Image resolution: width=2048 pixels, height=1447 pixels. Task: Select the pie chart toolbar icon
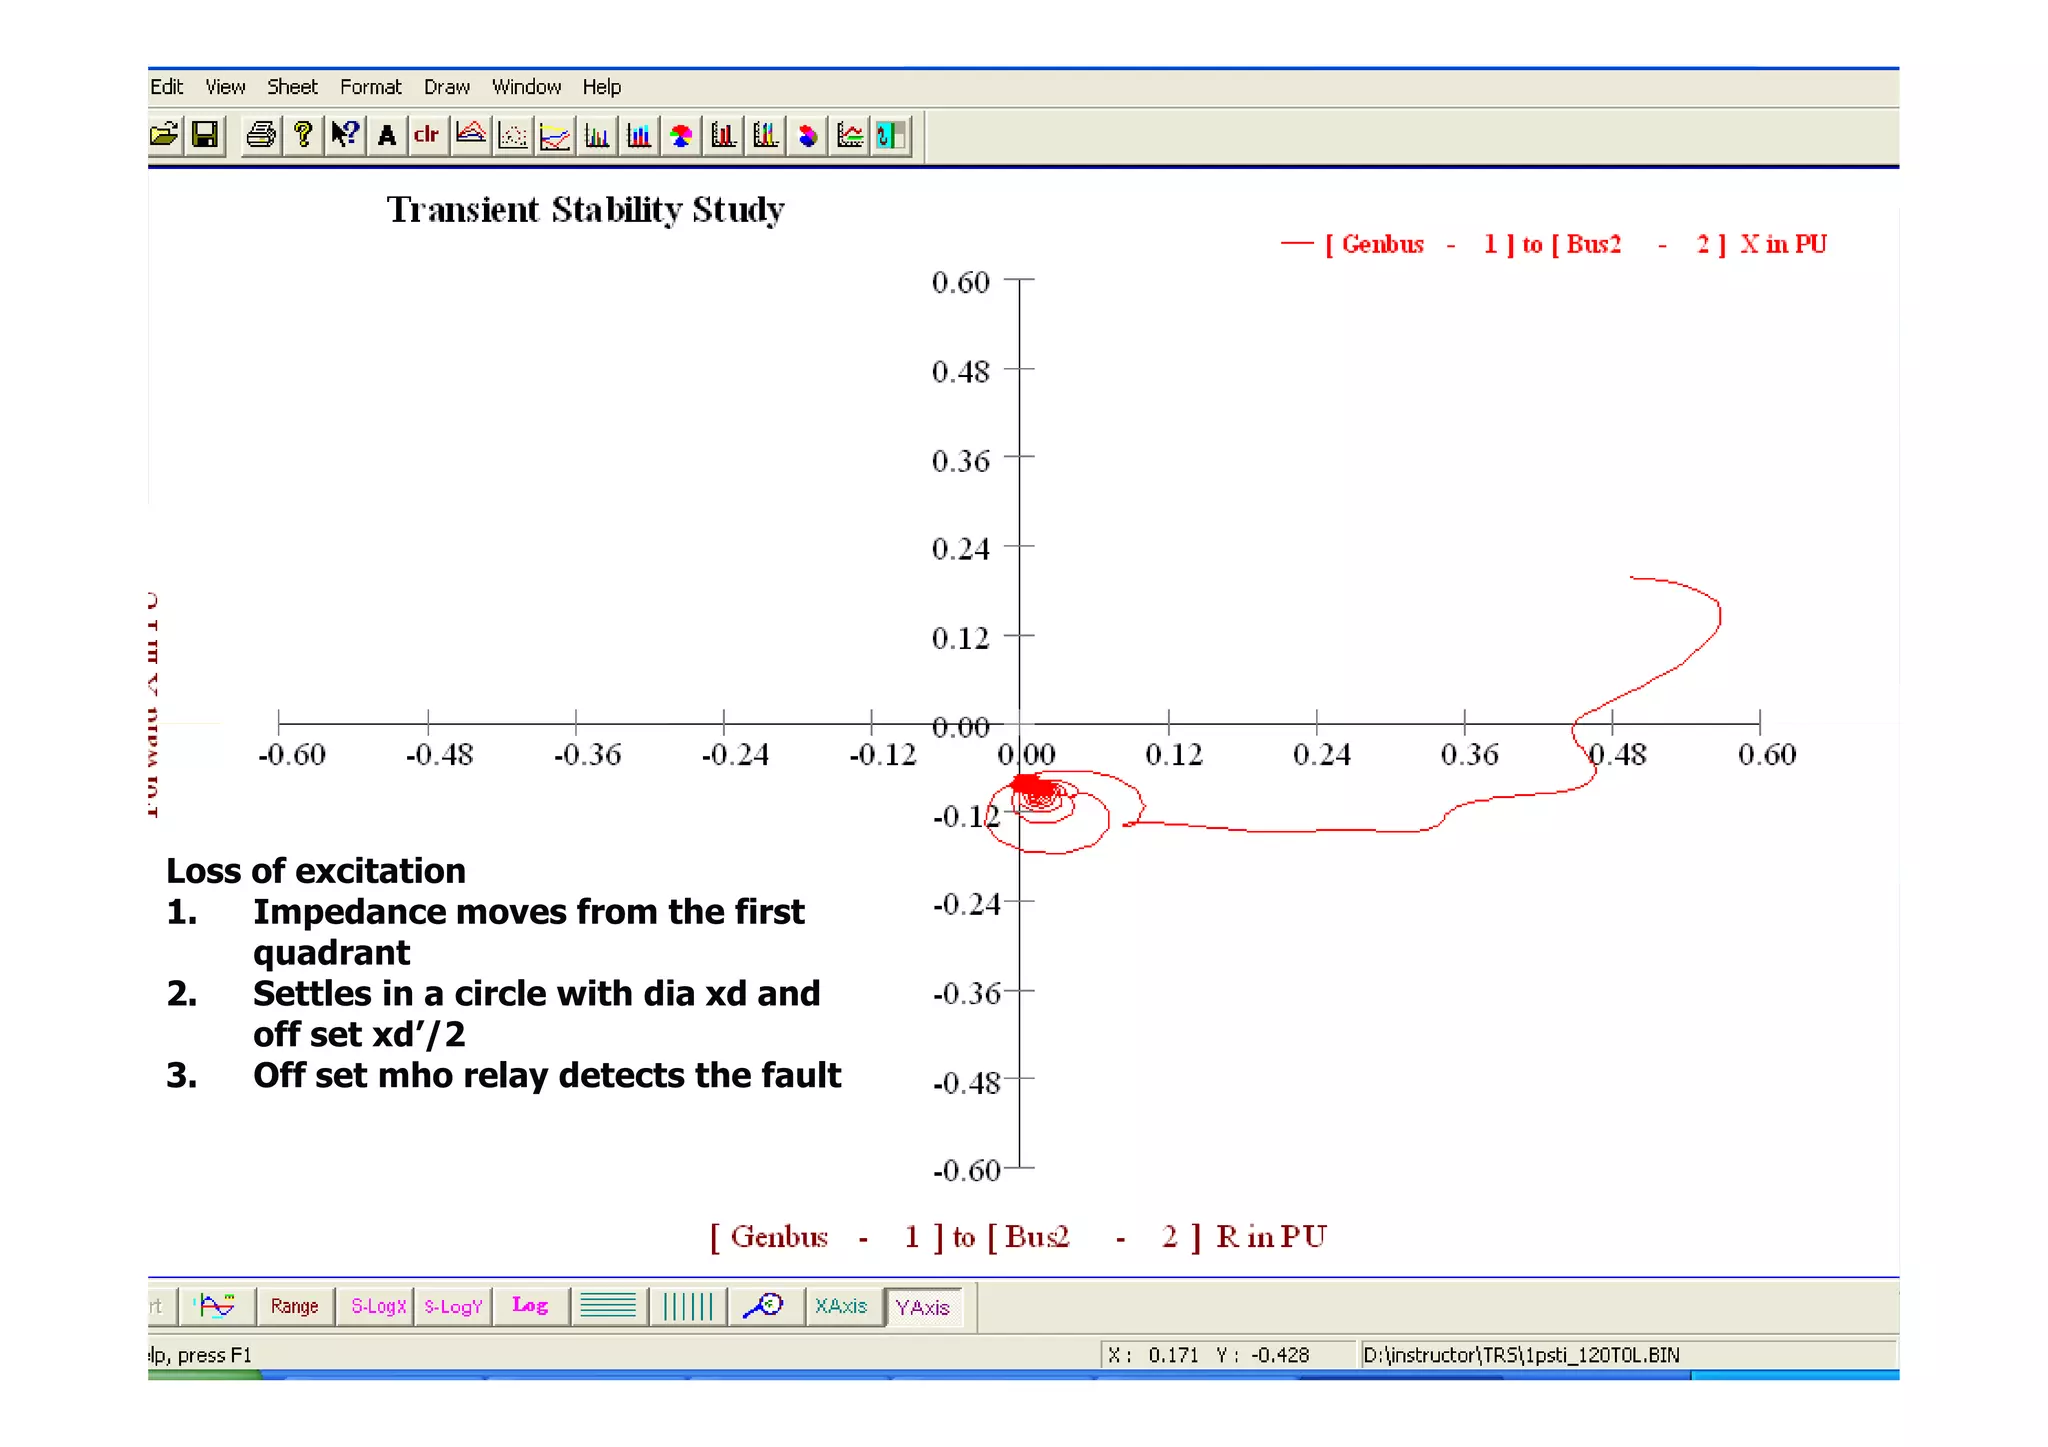681,135
